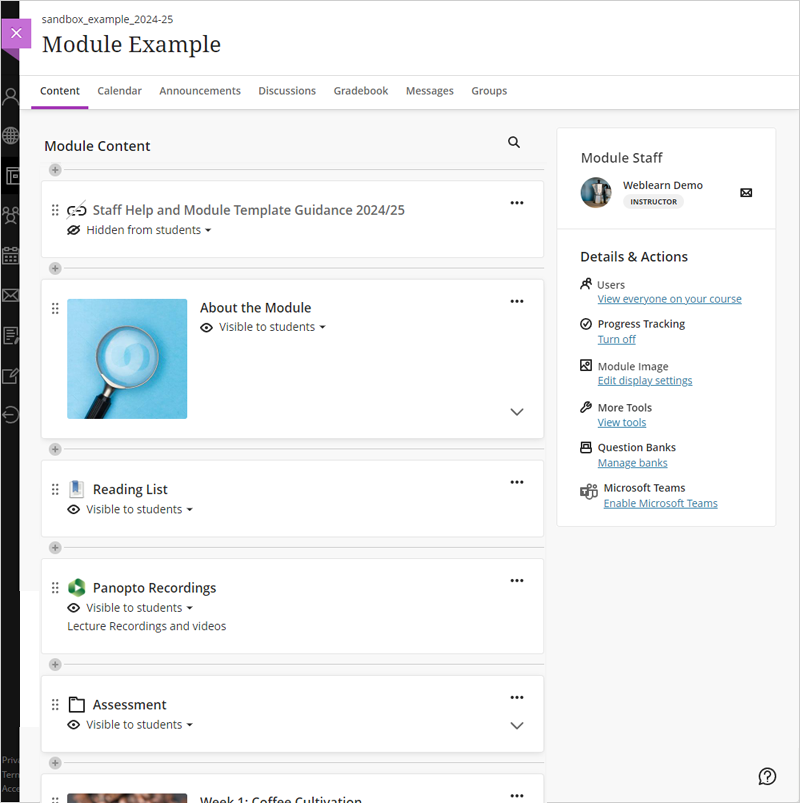Close the module with the purple X
The height and width of the screenshot is (803, 800).
point(16,33)
